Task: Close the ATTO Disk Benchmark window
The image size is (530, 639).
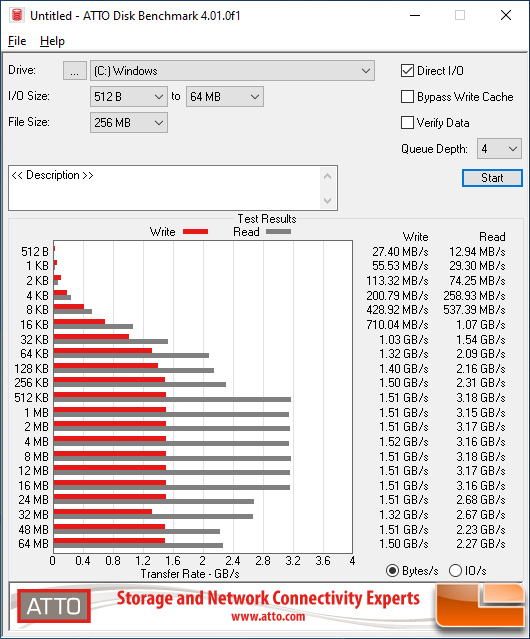Action: pyautogui.click(x=506, y=15)
